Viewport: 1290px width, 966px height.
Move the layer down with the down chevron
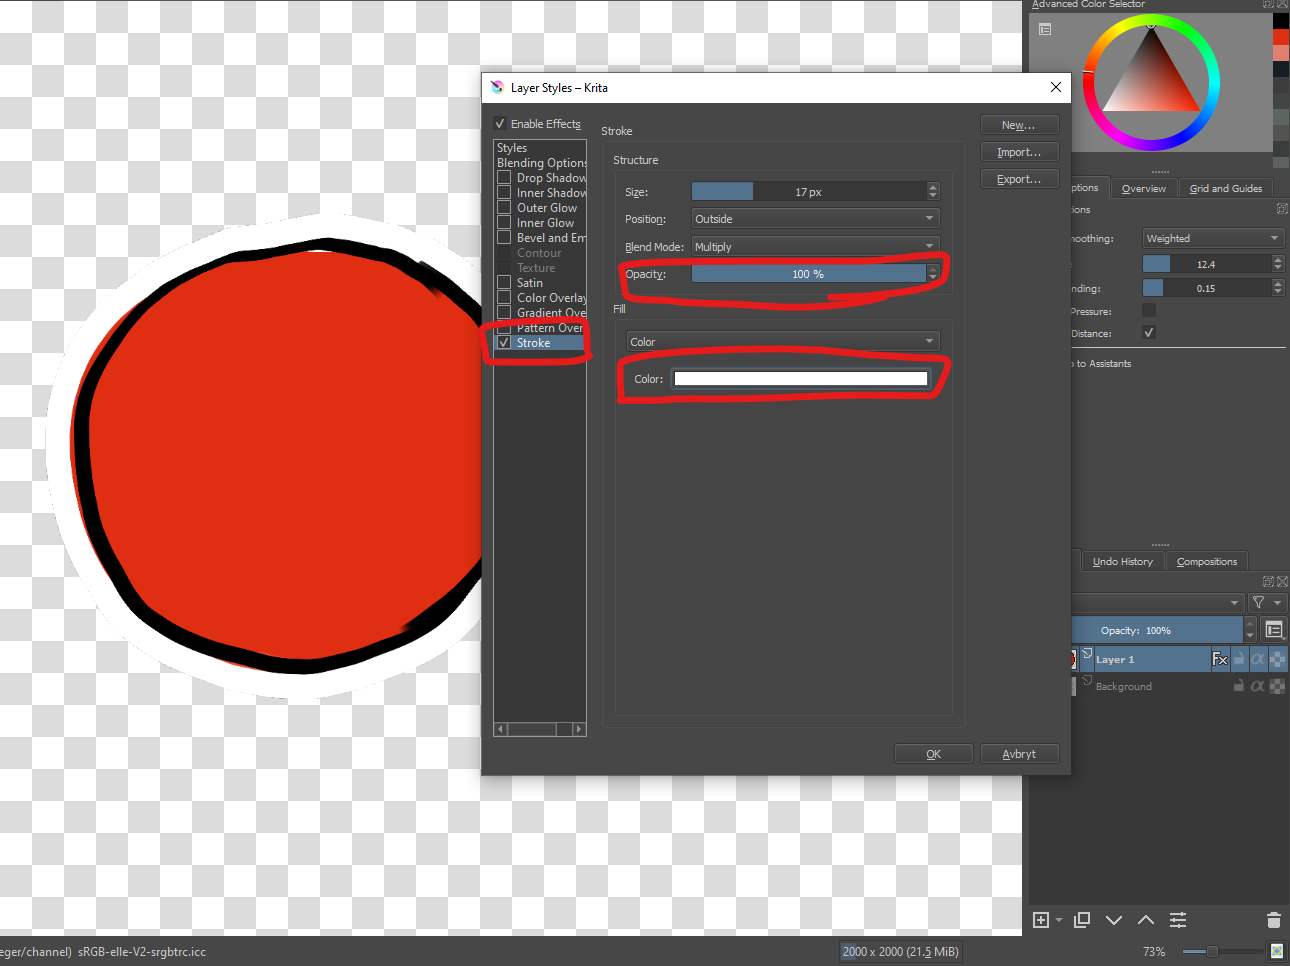coord(1114,920)
